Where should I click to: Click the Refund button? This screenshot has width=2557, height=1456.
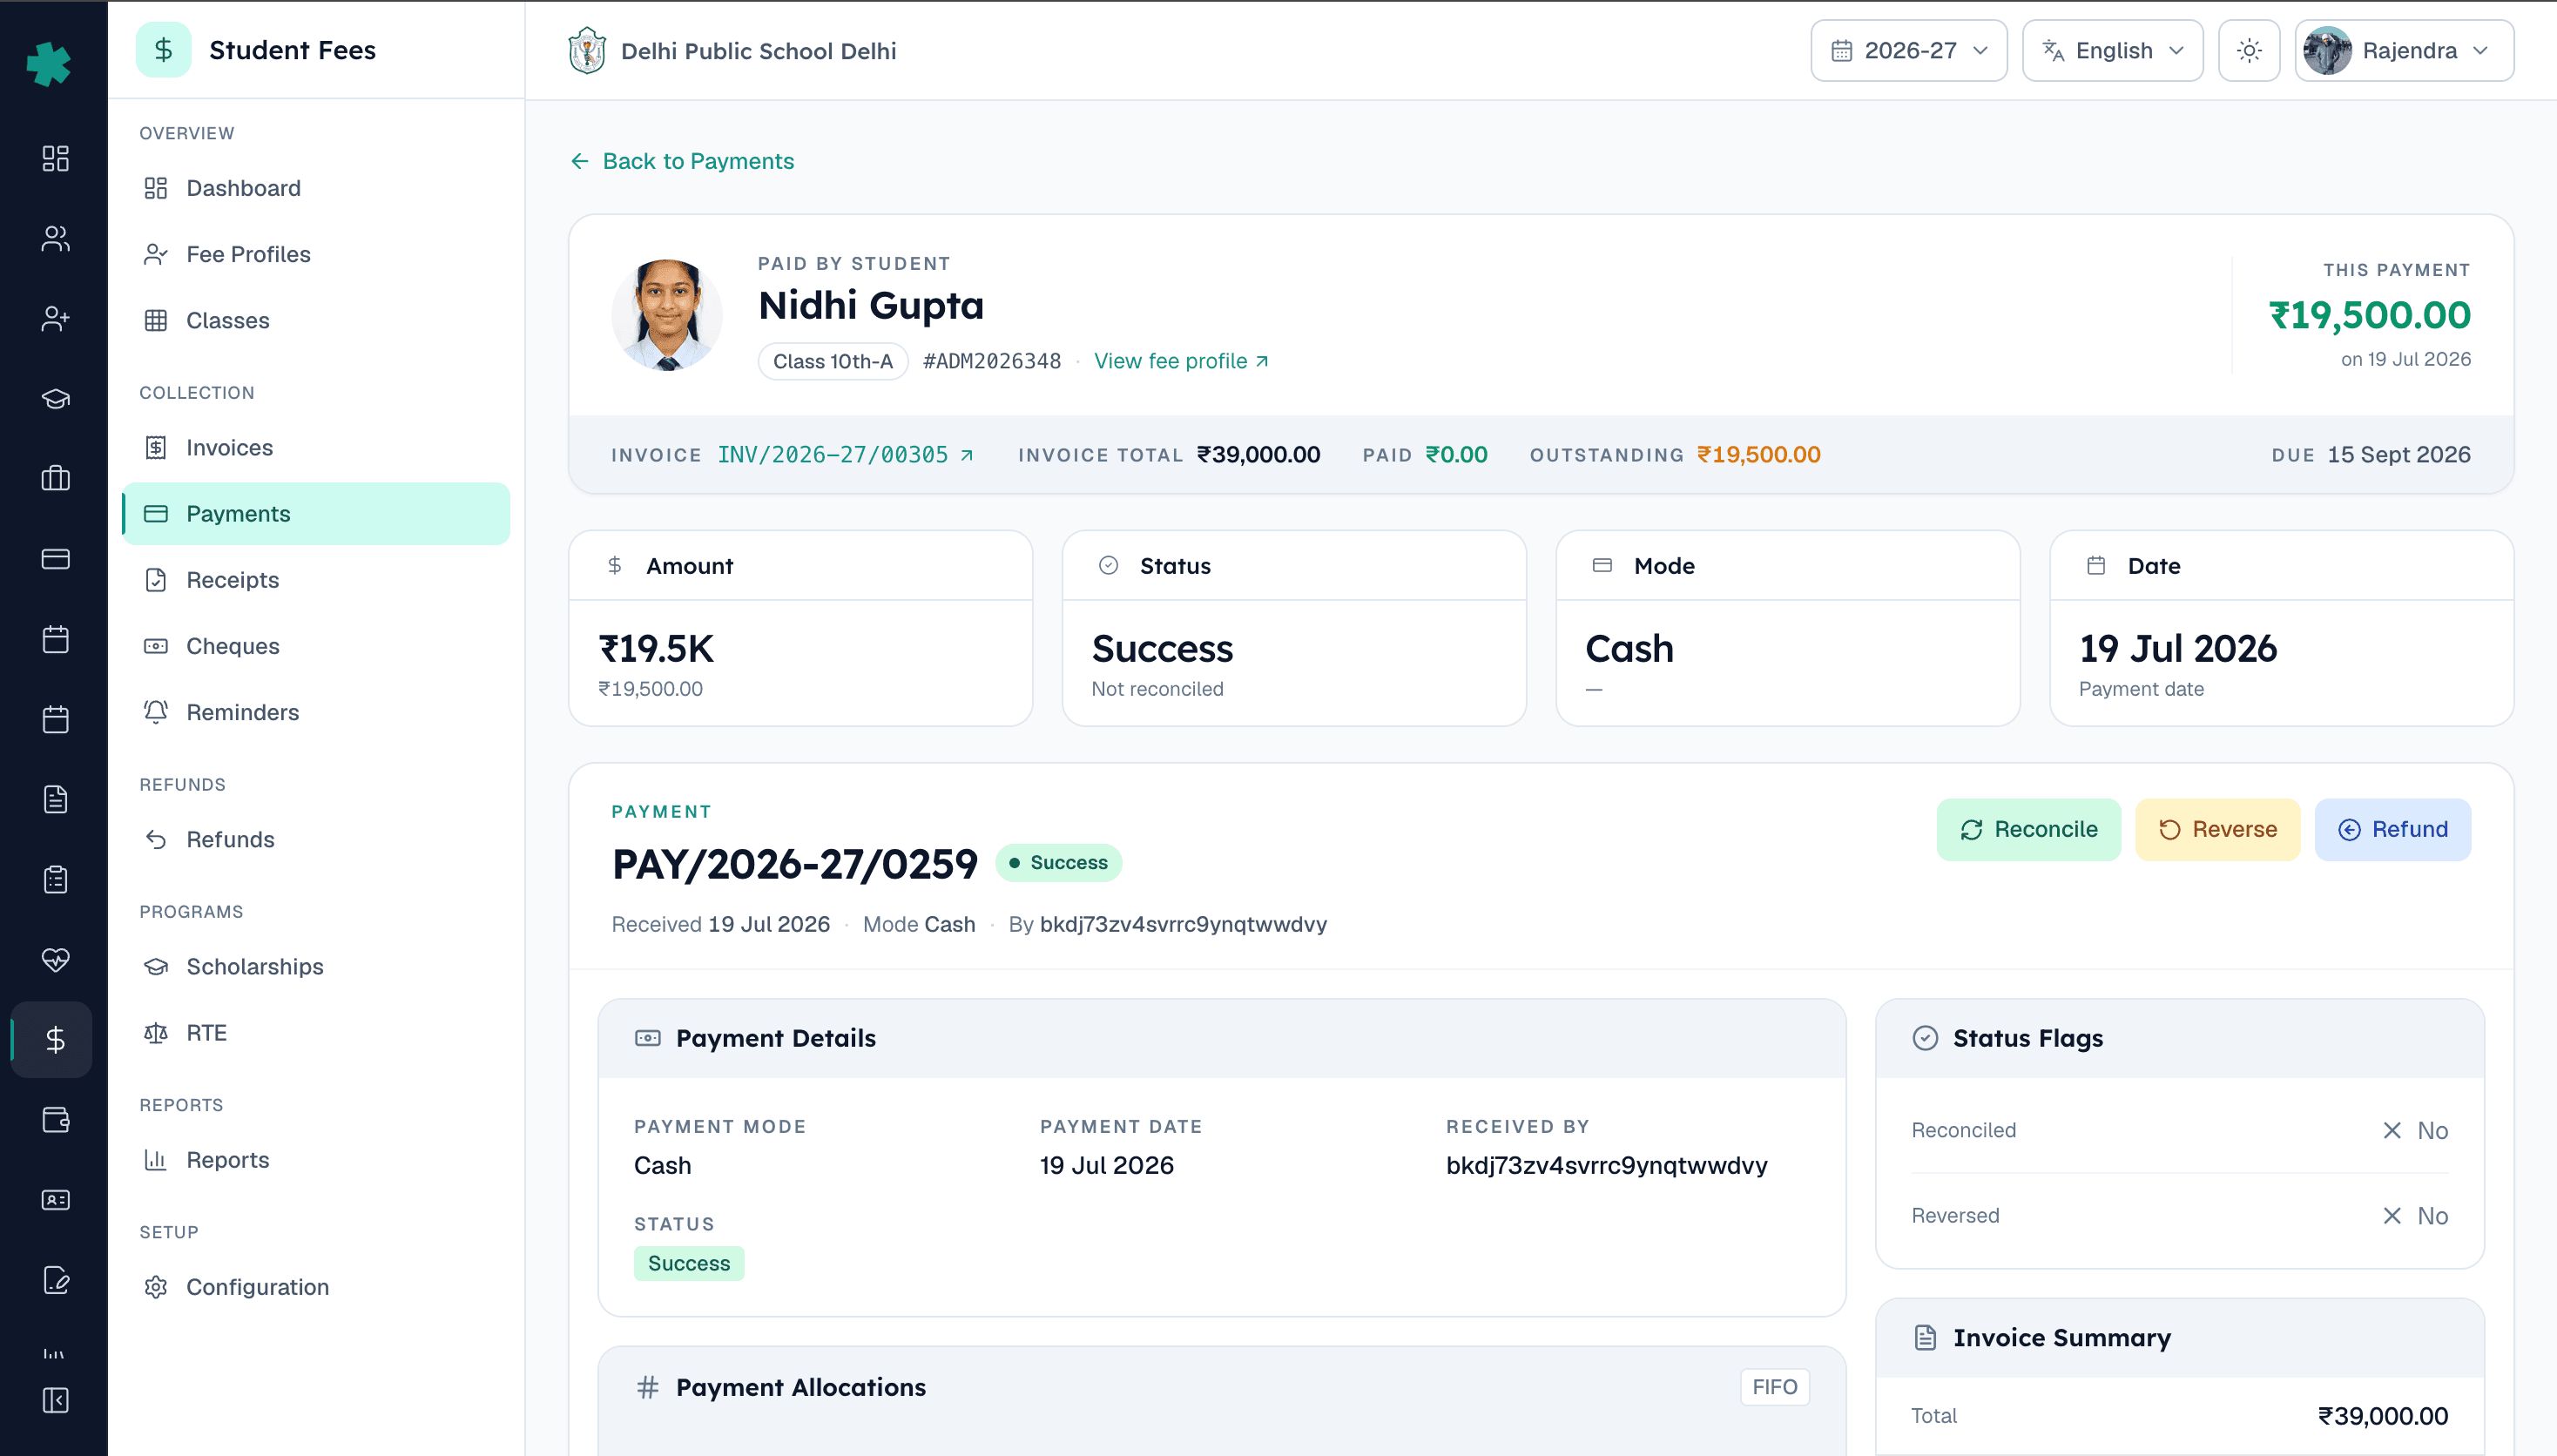pyautogui.click(x=2392, y=829)
